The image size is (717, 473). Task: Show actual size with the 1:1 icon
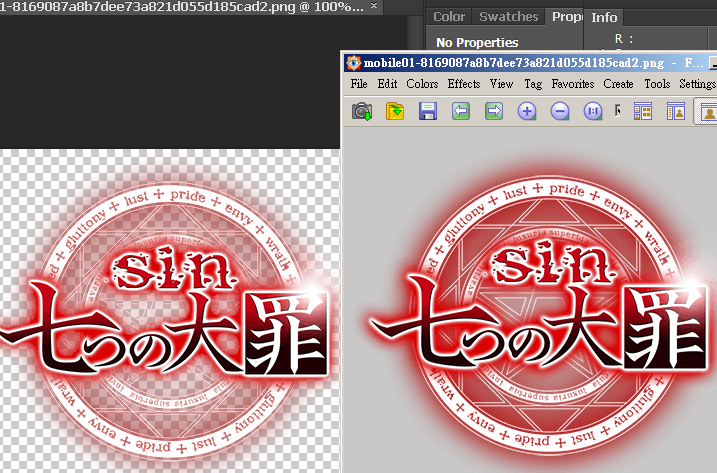click(x=593, y=111)
